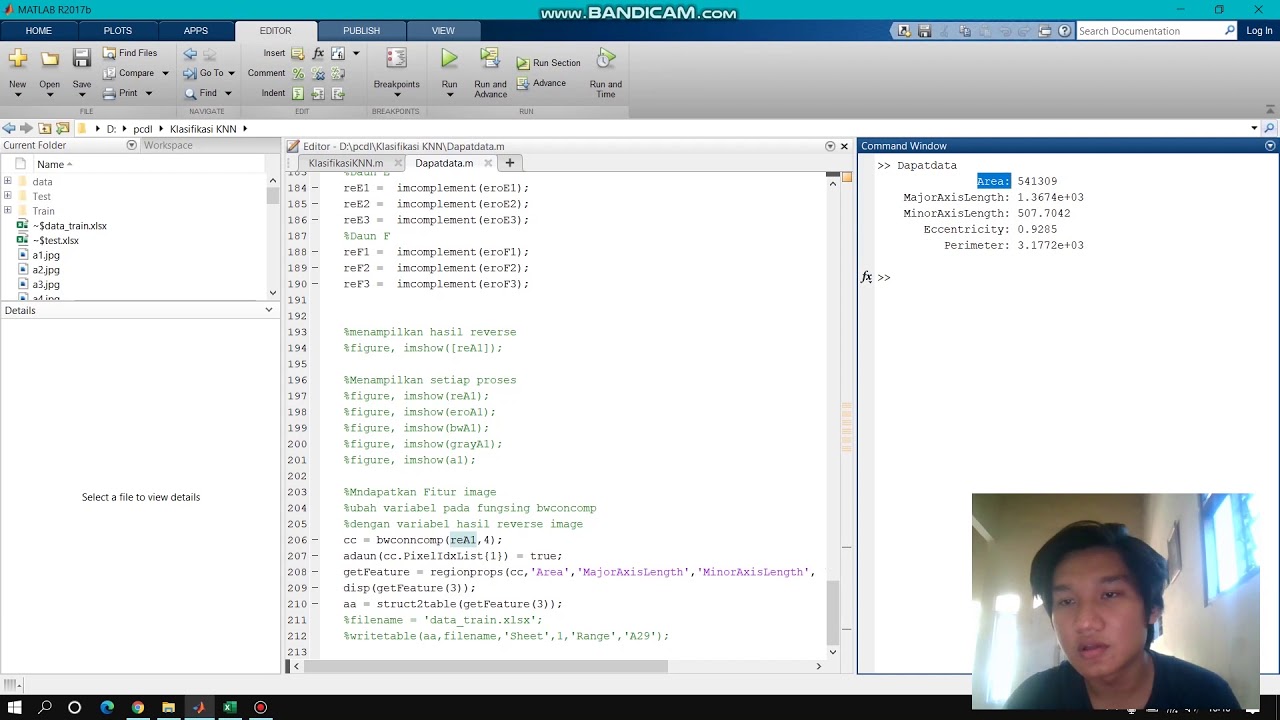Close the Dapatdata.m editor tab
The image size is (1280, 720).
[x=488, y=163]
